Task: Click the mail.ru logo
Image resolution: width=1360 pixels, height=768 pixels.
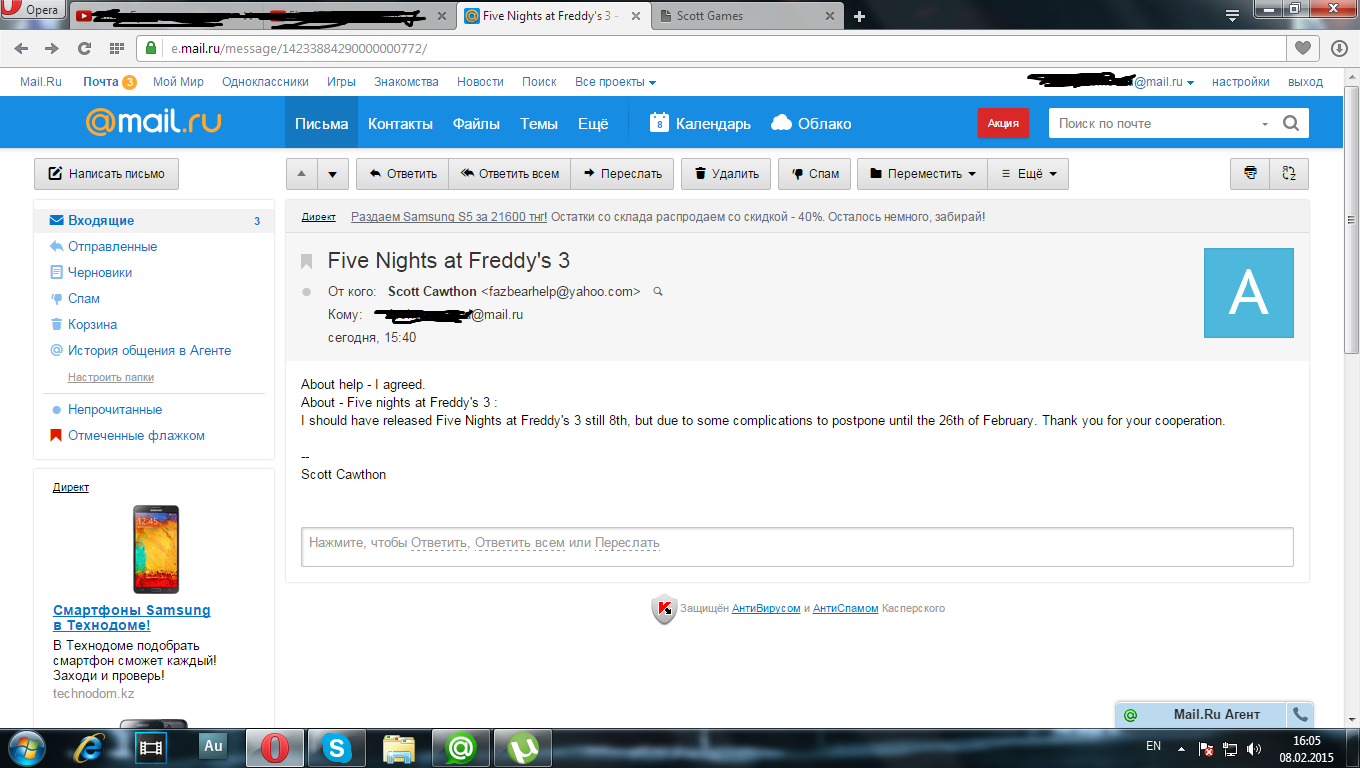Action: 153,122
